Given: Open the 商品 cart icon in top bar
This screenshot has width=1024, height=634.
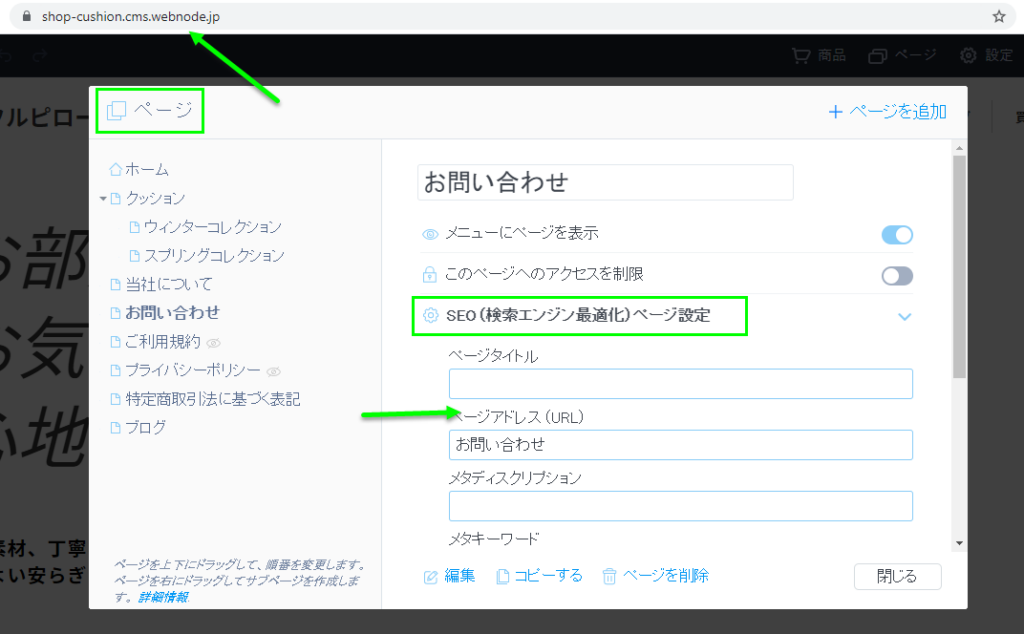Looking at the screenshot, I should click(x=801, y=55).
